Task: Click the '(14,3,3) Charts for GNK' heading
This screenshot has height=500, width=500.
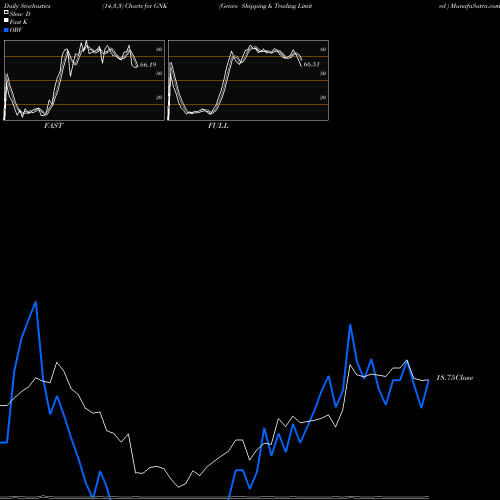Action: click(135, 6)
